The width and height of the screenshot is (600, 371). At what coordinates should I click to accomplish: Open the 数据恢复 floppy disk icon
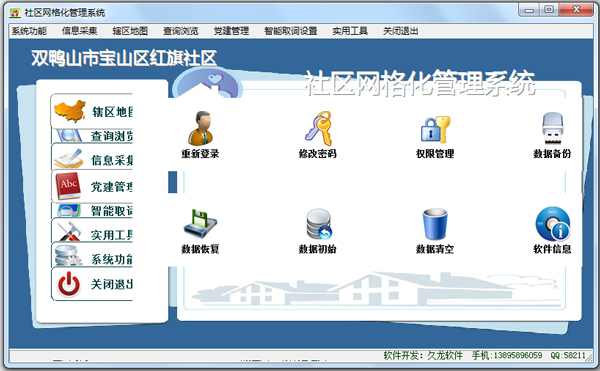point(200,224)
